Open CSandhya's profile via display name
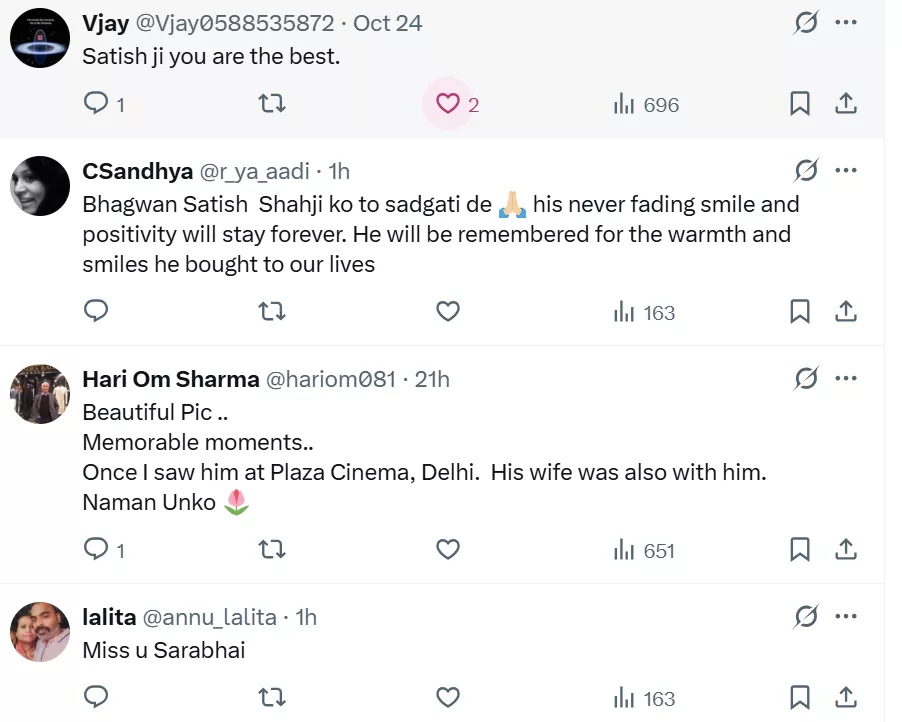Screen dimensions: 902x722 tap(137, 171)
